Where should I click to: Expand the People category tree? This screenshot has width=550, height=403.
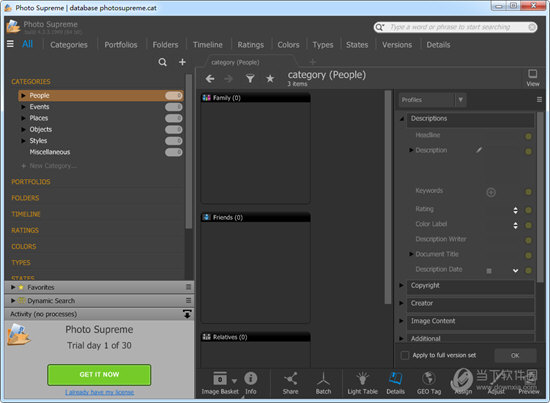point(23,95)
